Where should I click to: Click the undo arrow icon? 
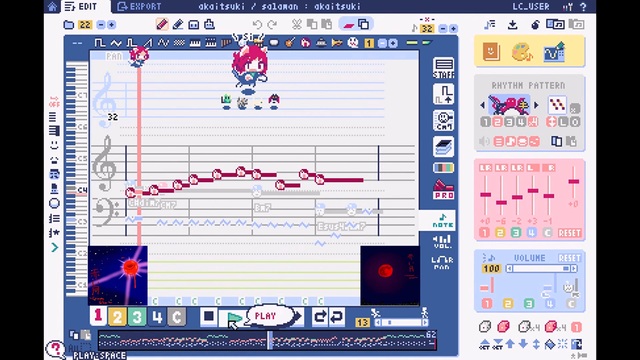[257, 25]
